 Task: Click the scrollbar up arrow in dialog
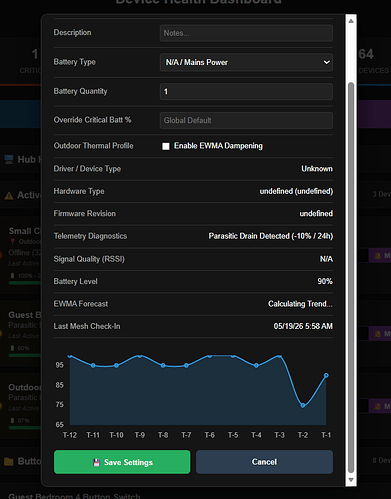pyautogui.click(x=351, y=21)
